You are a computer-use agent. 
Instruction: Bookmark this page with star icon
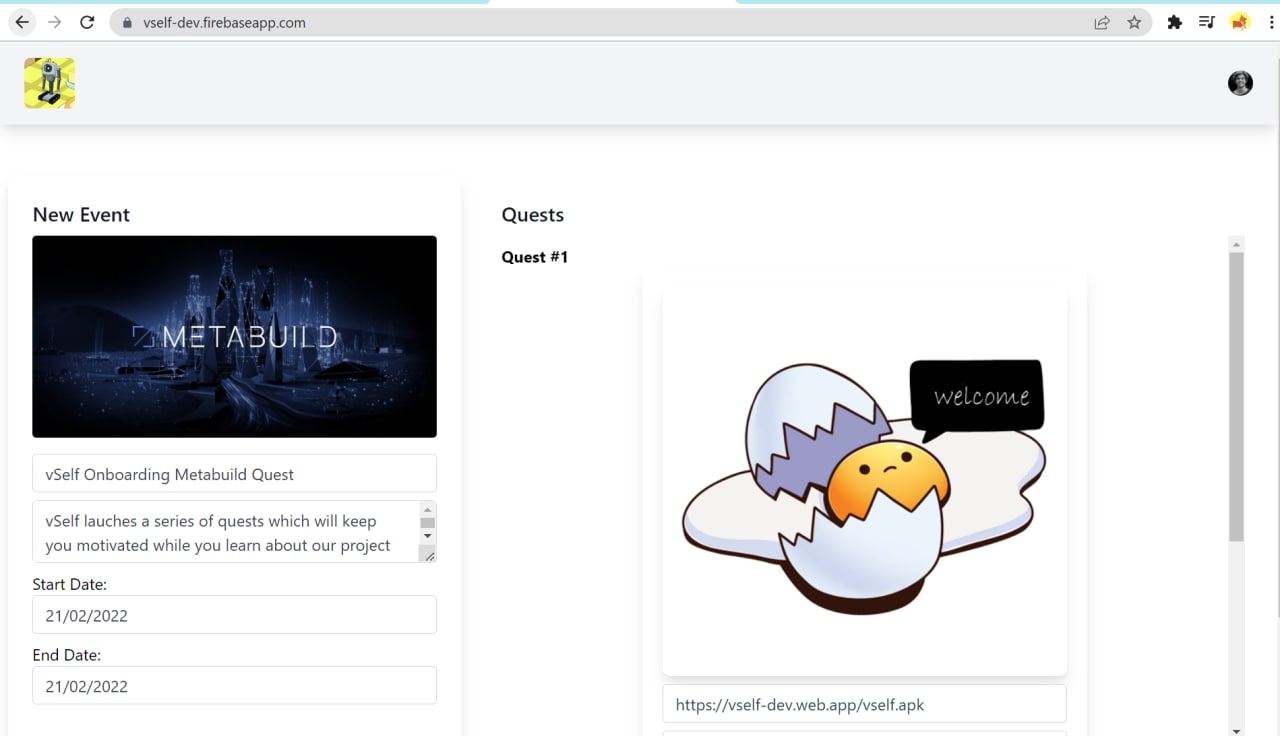click(1134, 22)
